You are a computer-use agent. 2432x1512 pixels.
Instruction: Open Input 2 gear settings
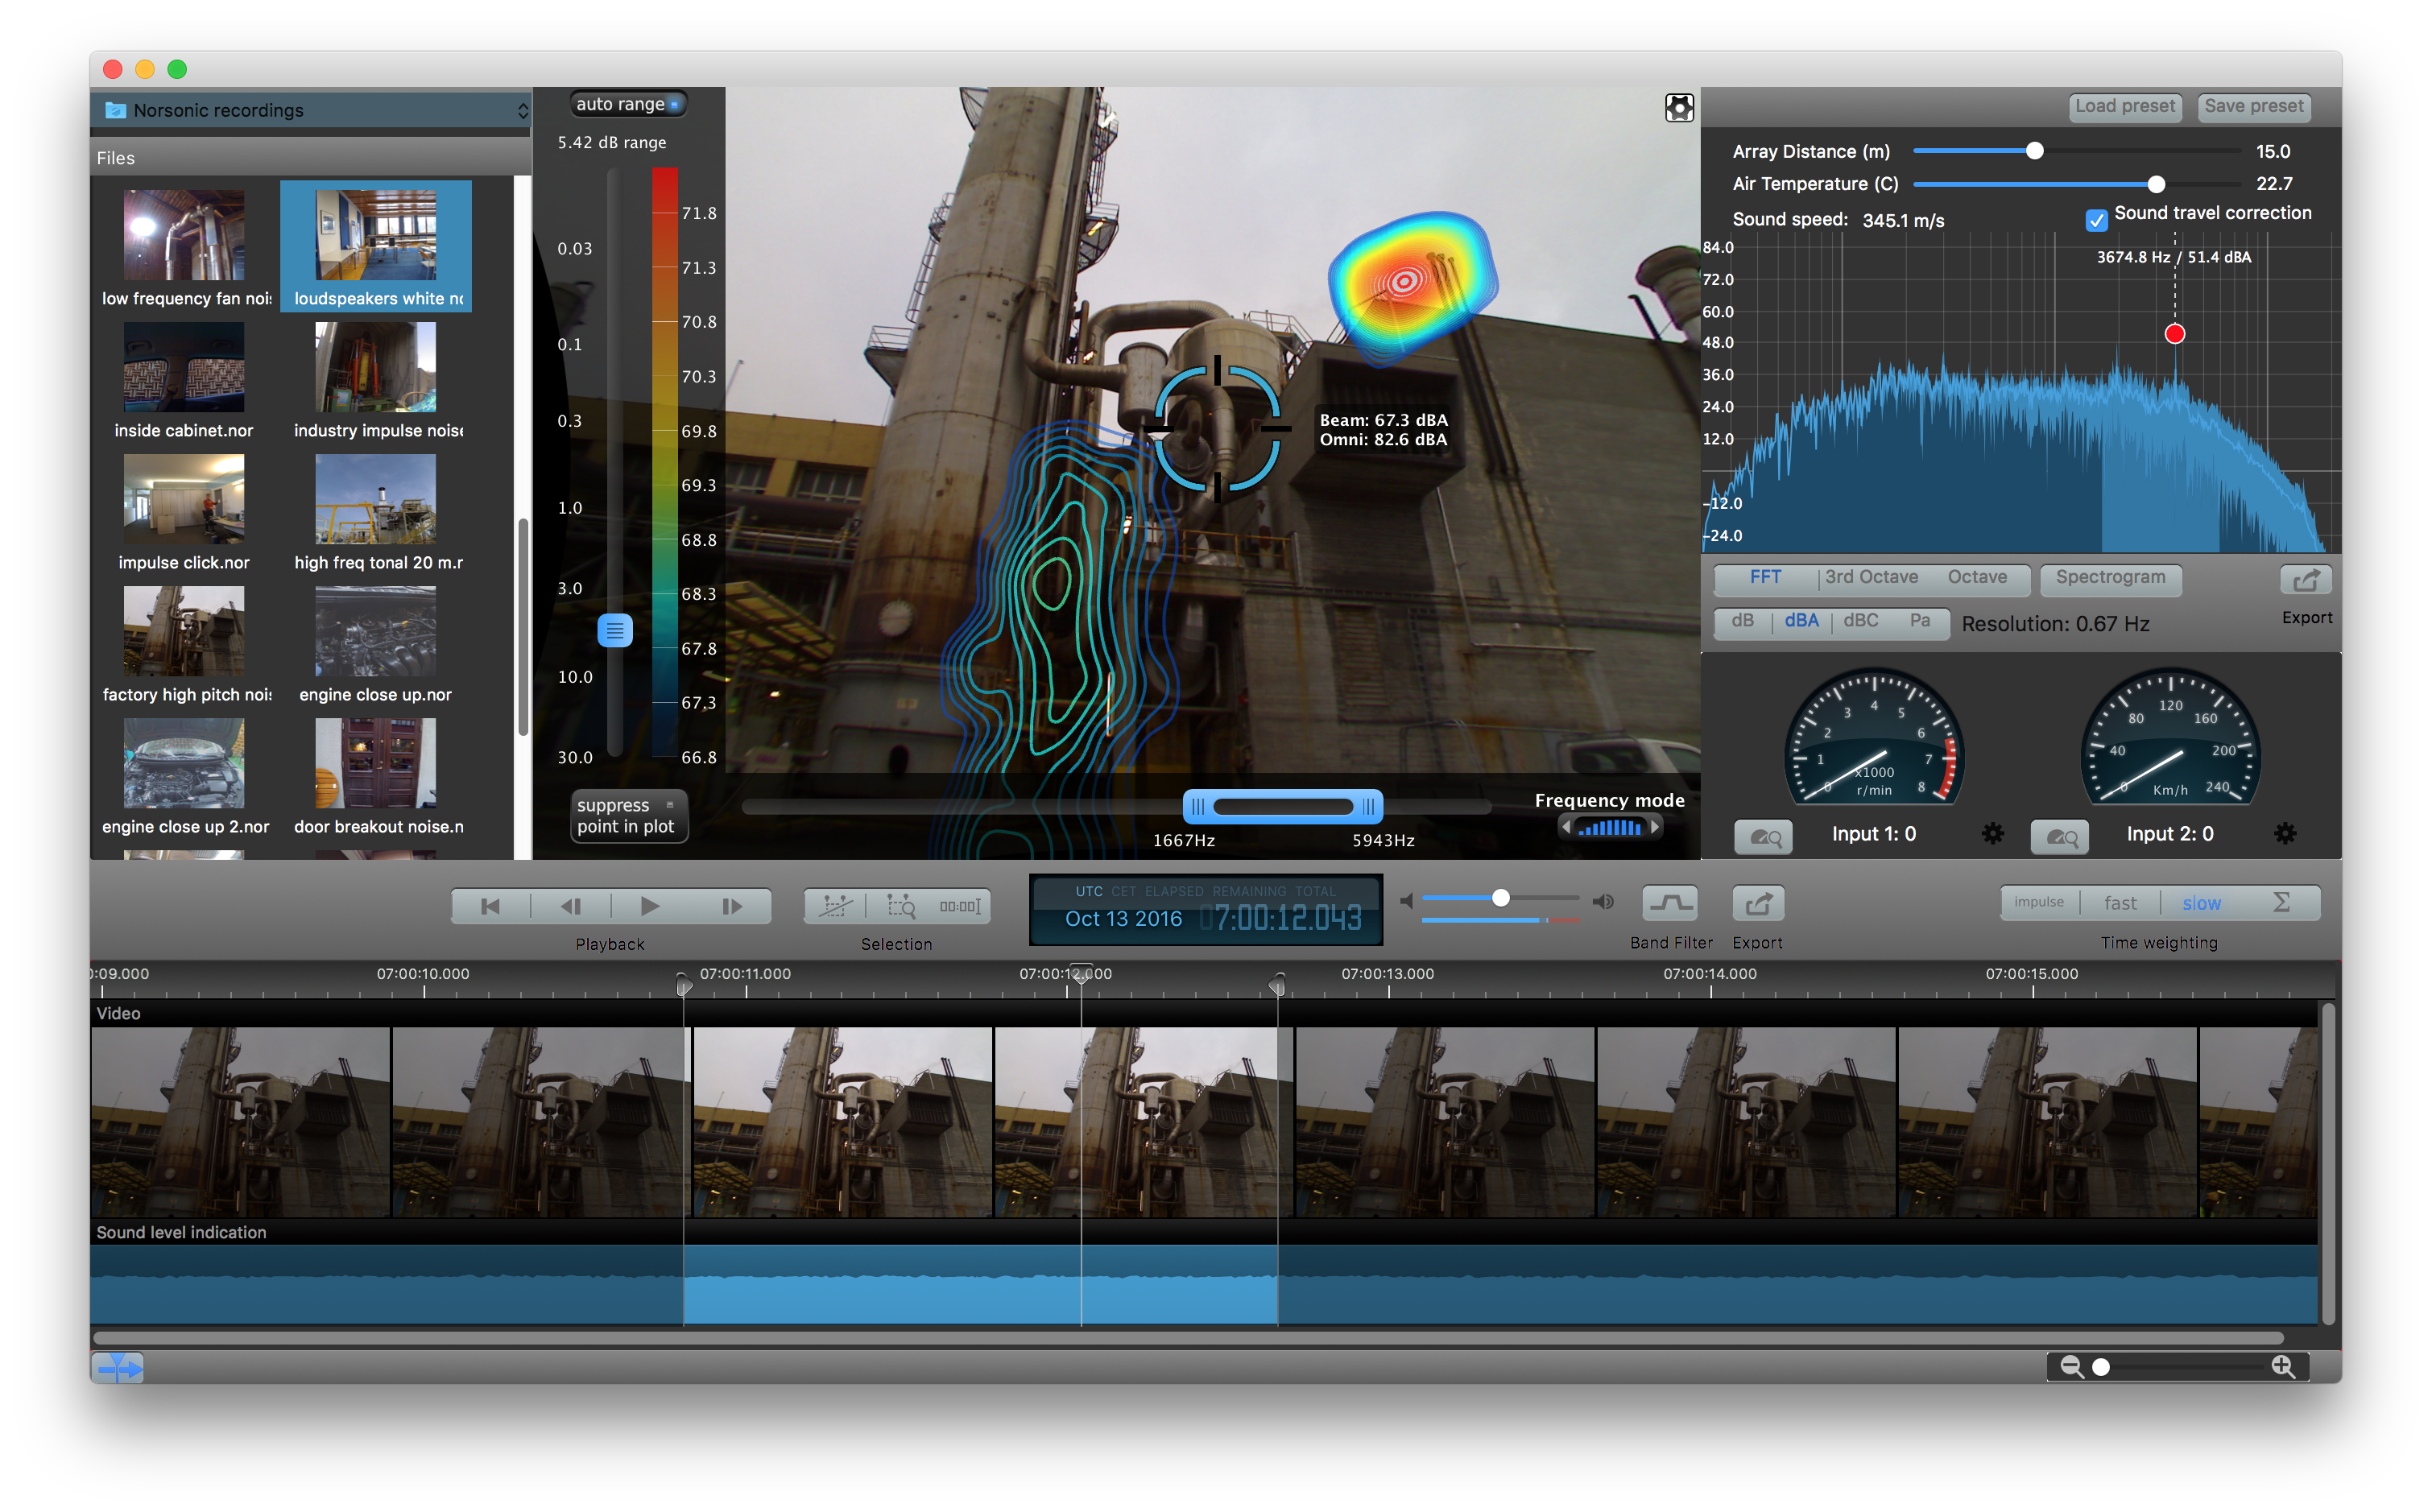pos(2285,833)
